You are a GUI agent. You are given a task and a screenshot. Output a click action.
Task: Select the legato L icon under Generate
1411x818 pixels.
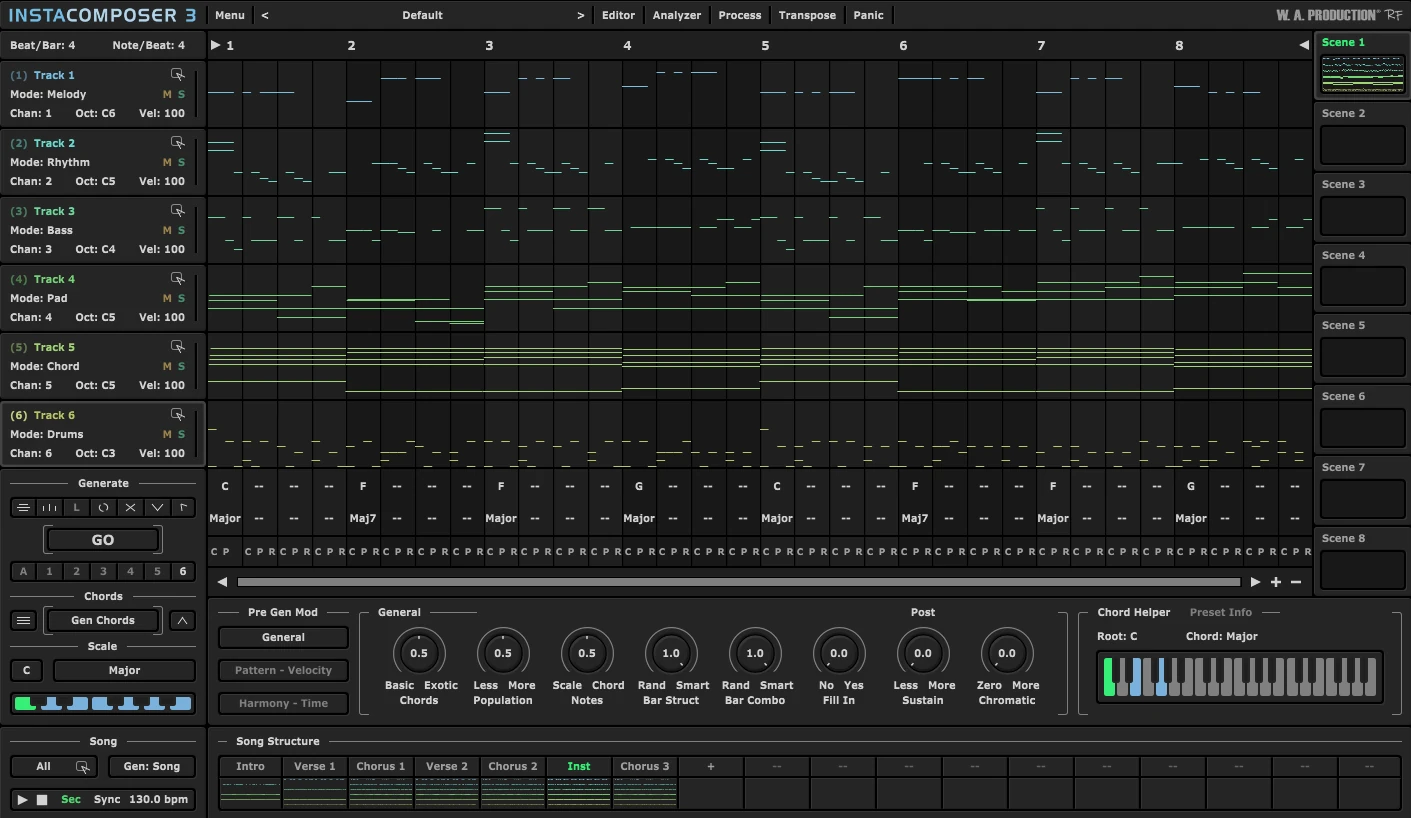pyautogui.click(x=77, y=507)
